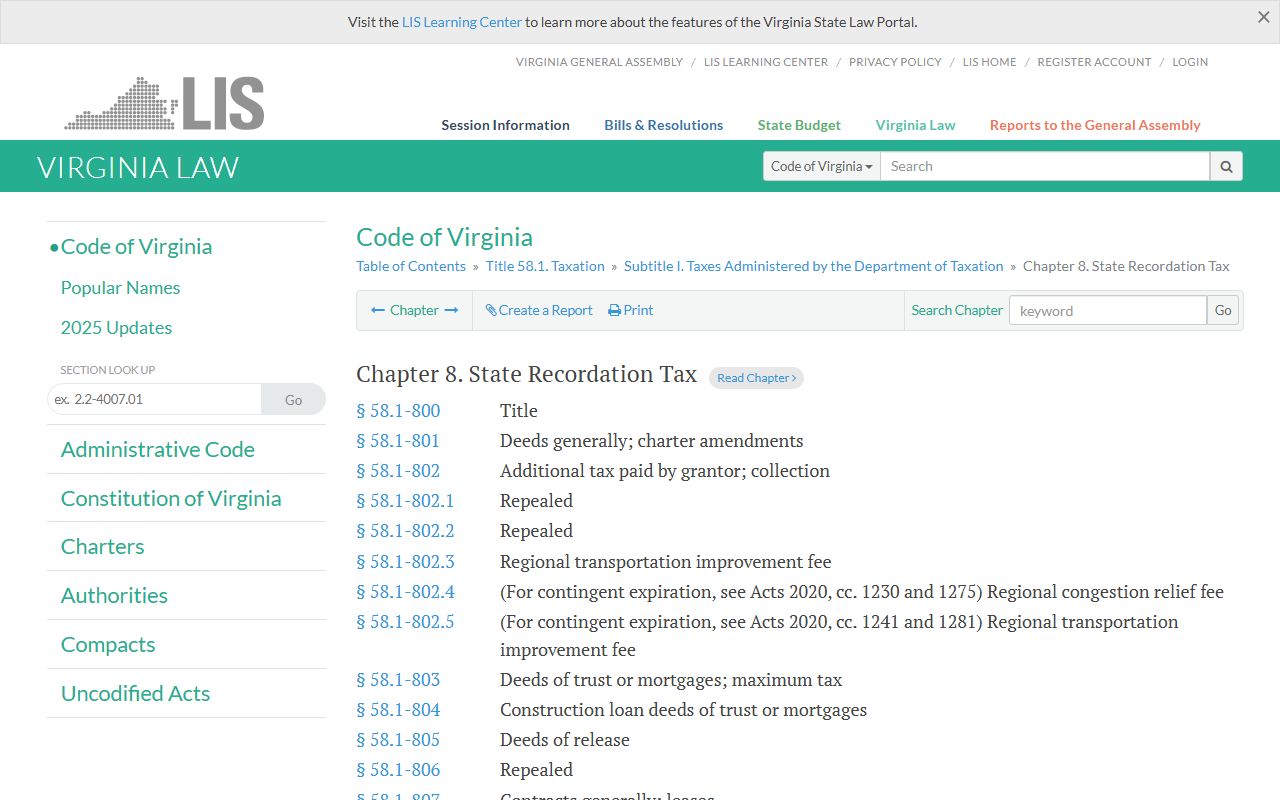
Task: Open Authorities in sidebar
Action: (x=114, y=596)
